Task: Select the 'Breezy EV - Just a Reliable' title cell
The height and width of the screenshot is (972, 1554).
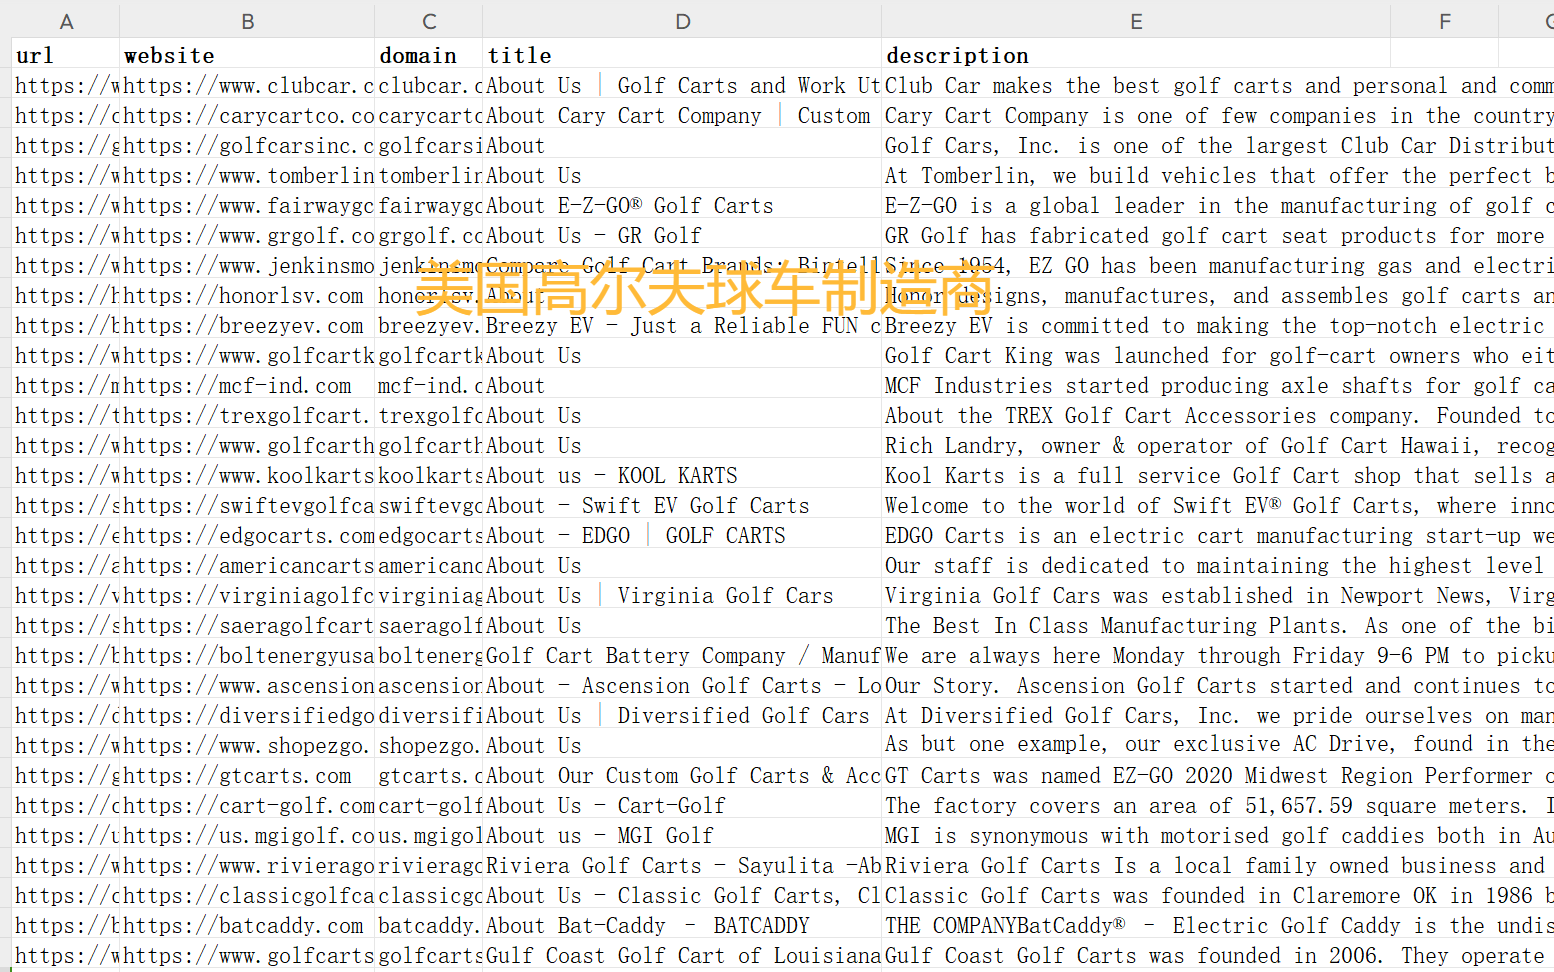Action: pyautogui.click(x=682, y=325)
